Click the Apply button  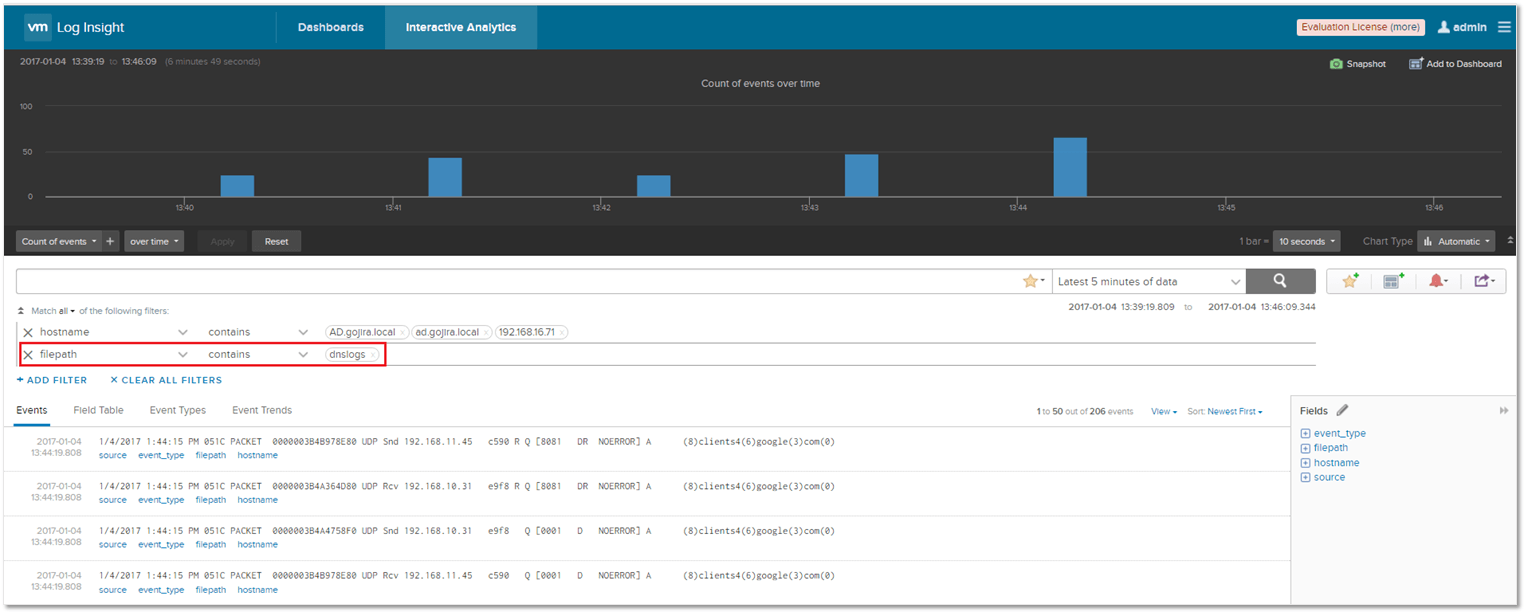(x=222, y=241)
